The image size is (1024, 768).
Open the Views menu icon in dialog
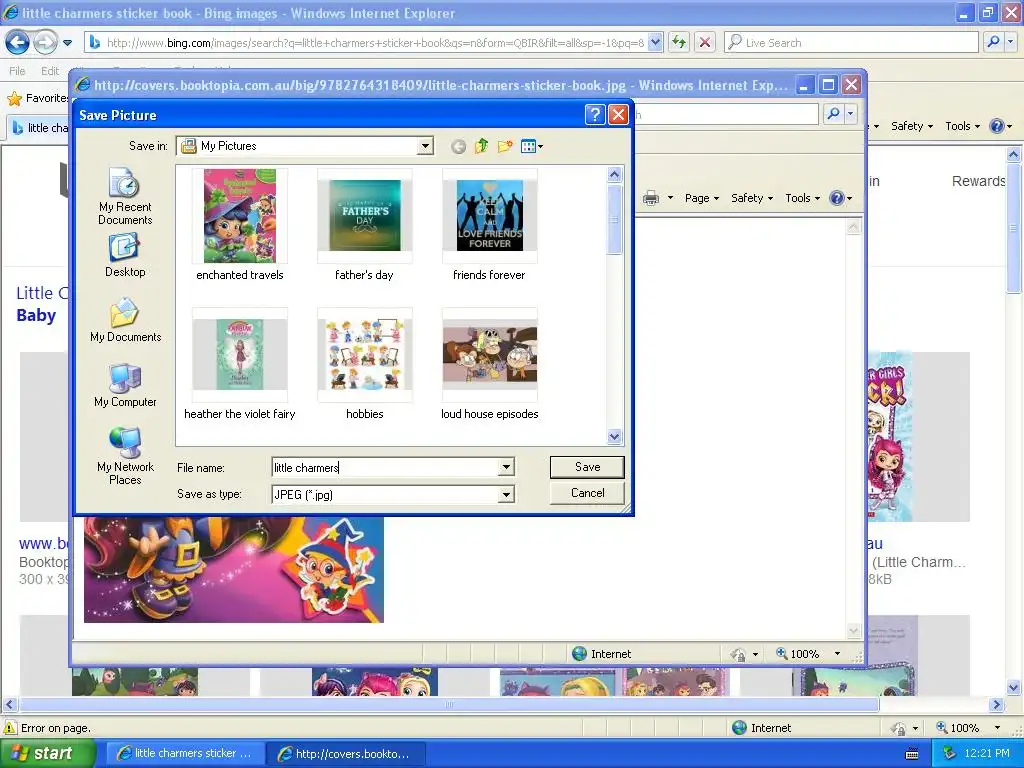[532, 146]
